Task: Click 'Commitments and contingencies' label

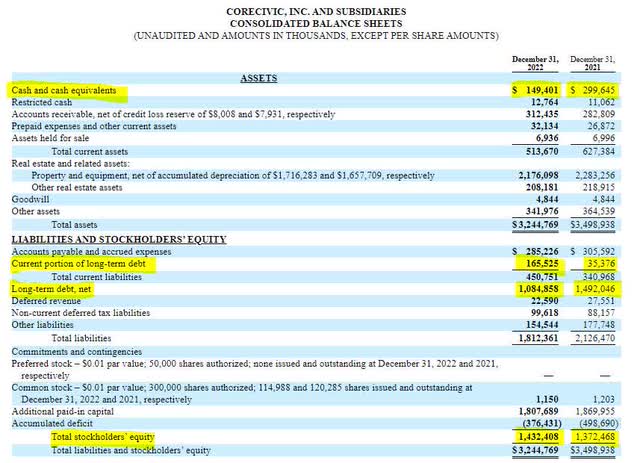Action: tap(77, 352)
